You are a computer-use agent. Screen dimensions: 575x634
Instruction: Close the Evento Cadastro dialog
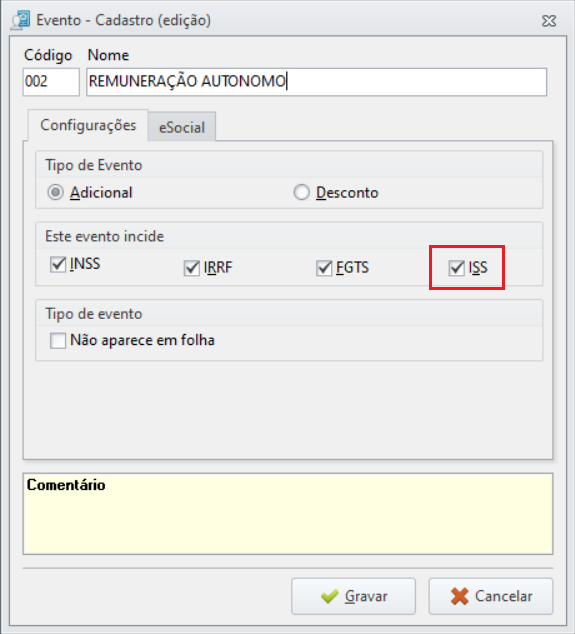[549, 21]
